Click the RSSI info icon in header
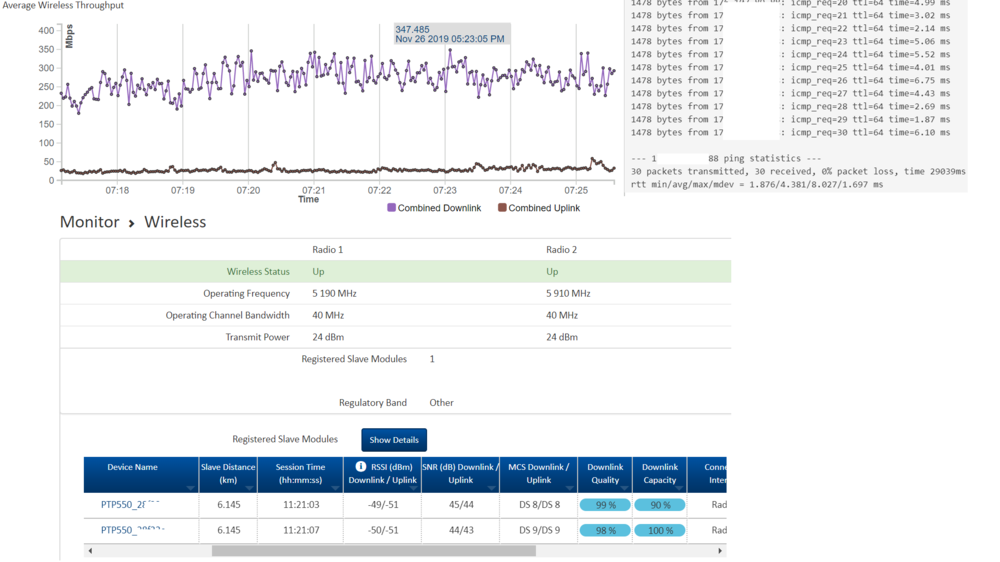The image size is (1000, 562). tap(361, 467)
